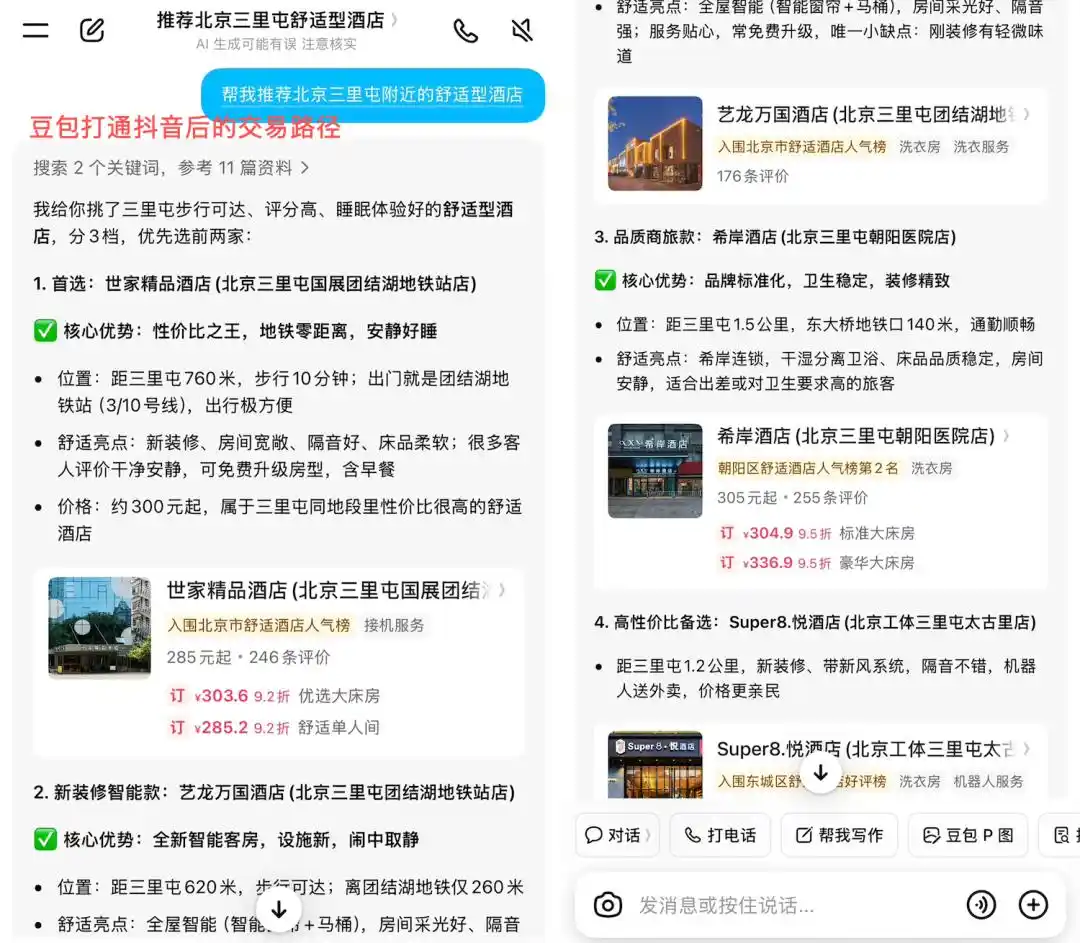
Task: Tap 285元起 · 246条评价 text
Action: tap(249, 658)
